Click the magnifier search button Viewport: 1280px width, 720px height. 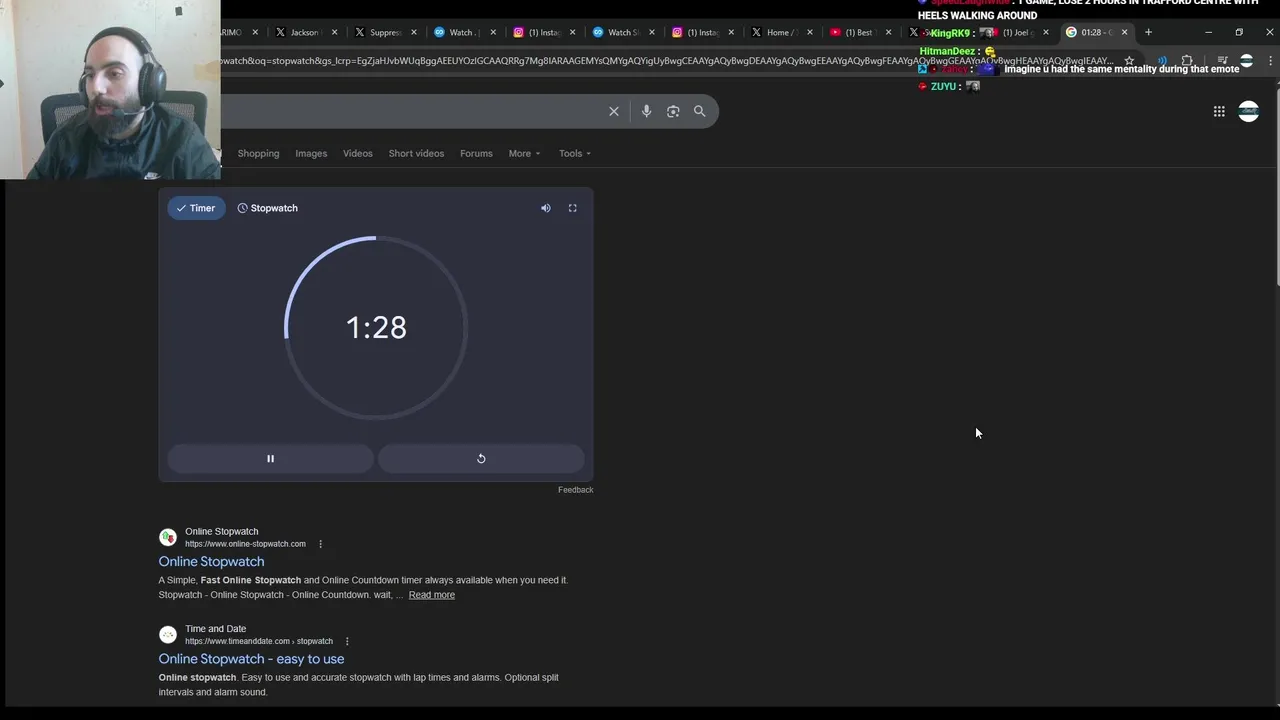pos(700,111)
